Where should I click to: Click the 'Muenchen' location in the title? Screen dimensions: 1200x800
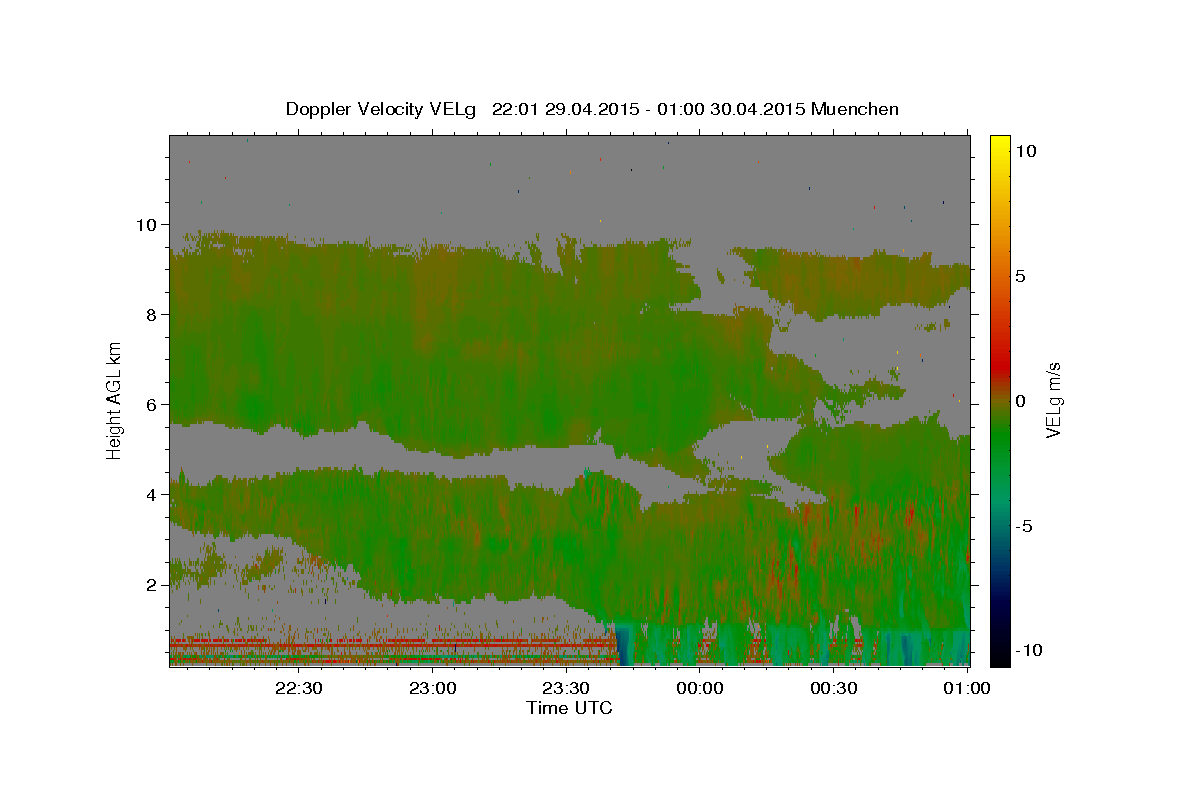[x=855, y=109]
